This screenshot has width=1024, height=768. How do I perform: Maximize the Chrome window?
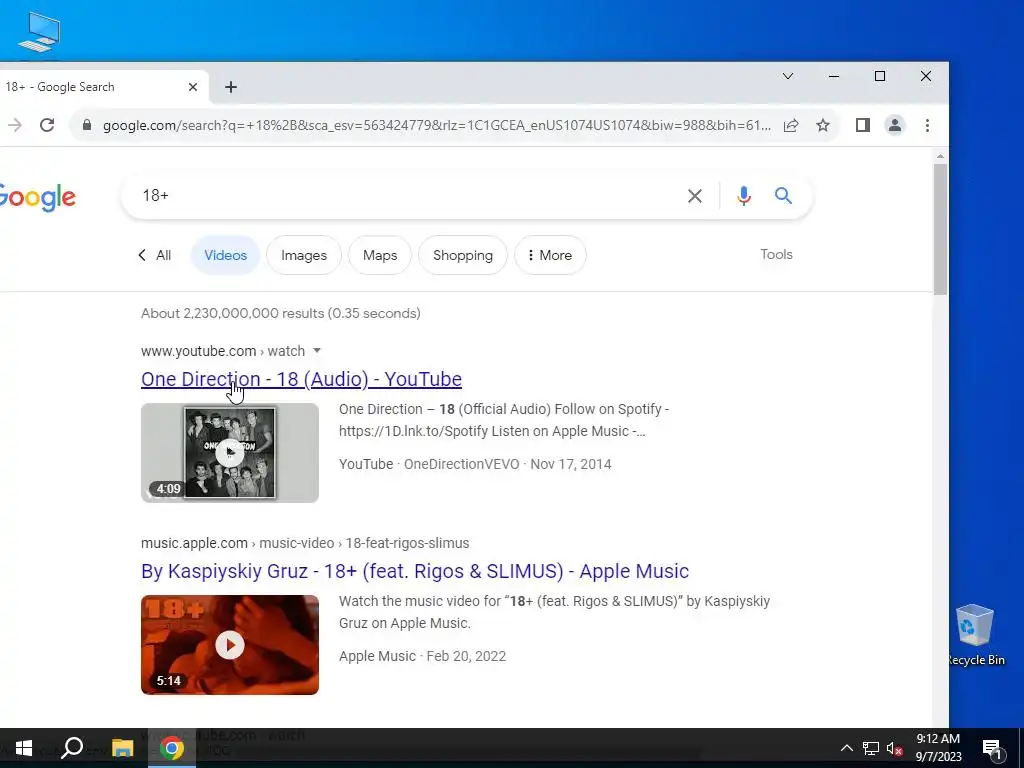[x=880, y=76]
